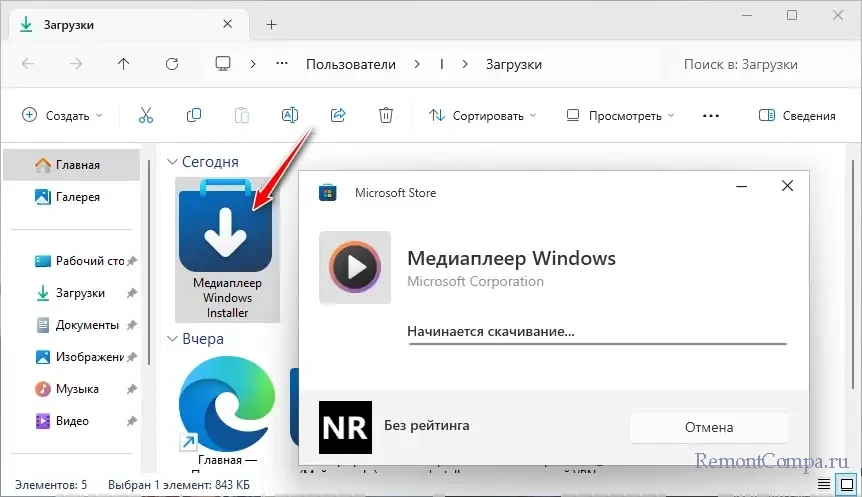Screen dimensions: 862x497
Task: Click the Медиаплеер Windows app icon in dialog
Action: coord(355,267)
